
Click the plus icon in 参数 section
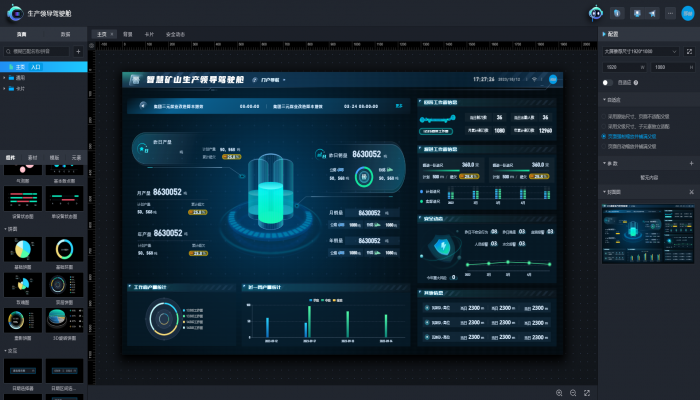click(691, 163)
